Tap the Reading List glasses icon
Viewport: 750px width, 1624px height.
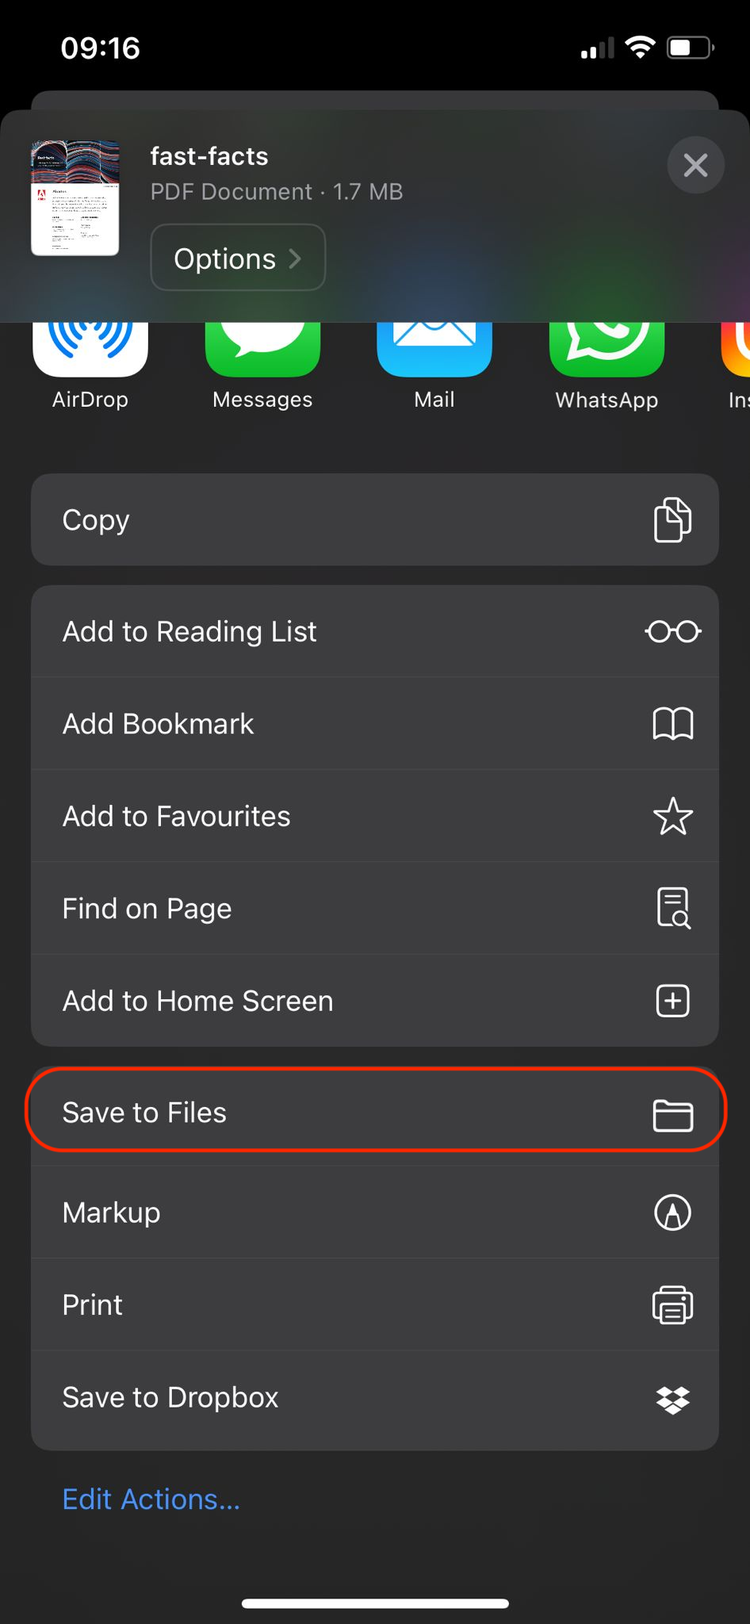click(x=672, y=632)
